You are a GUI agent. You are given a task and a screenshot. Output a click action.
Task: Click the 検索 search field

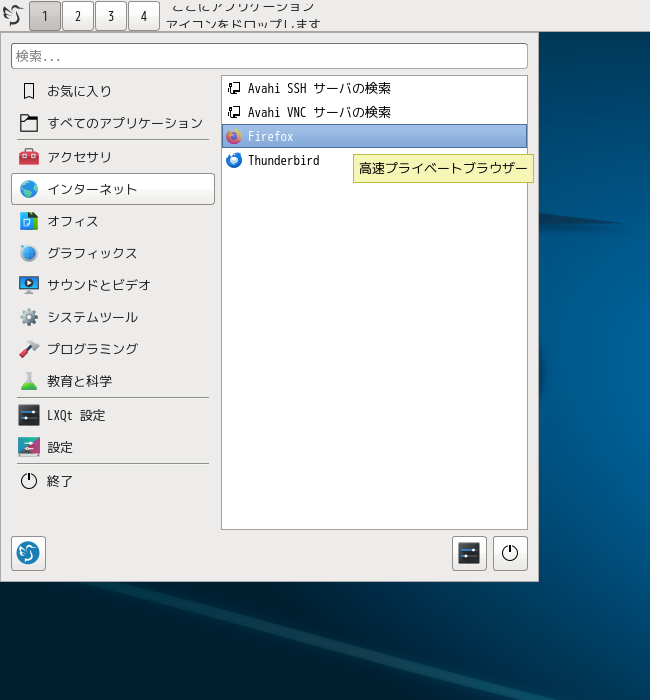click(x=269, y=56)
